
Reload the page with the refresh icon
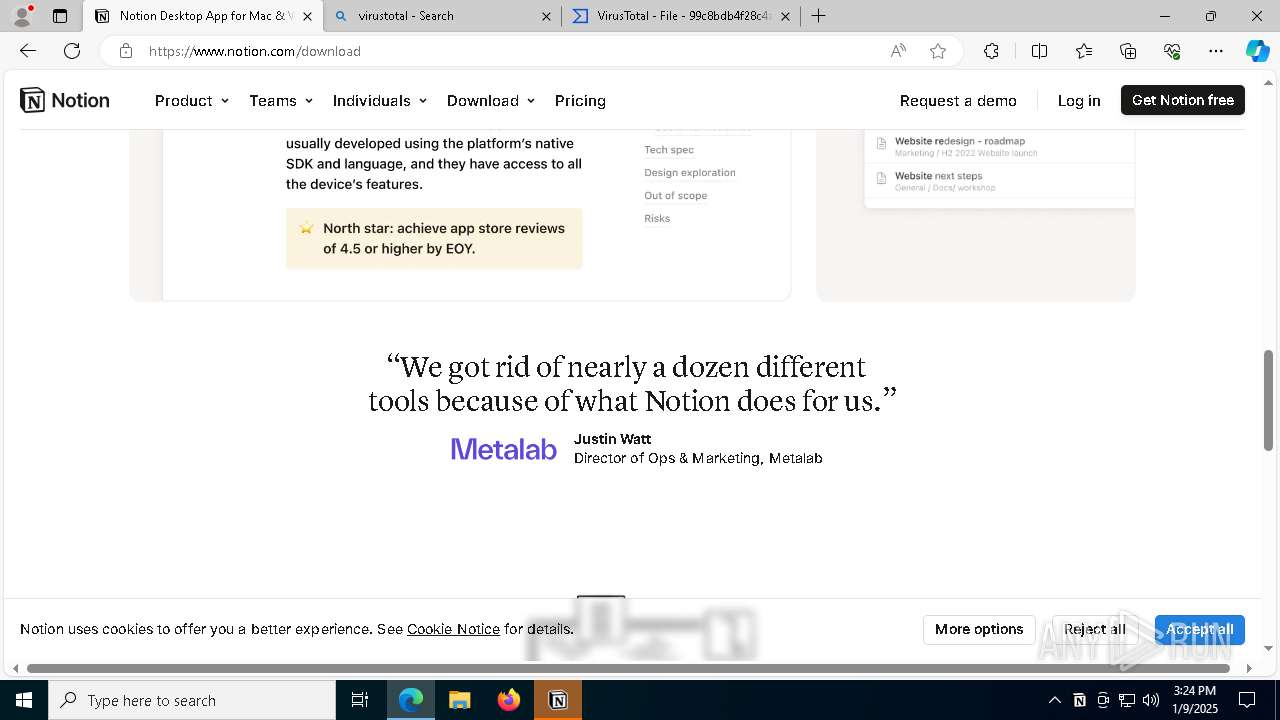click(x=72, y=51)
